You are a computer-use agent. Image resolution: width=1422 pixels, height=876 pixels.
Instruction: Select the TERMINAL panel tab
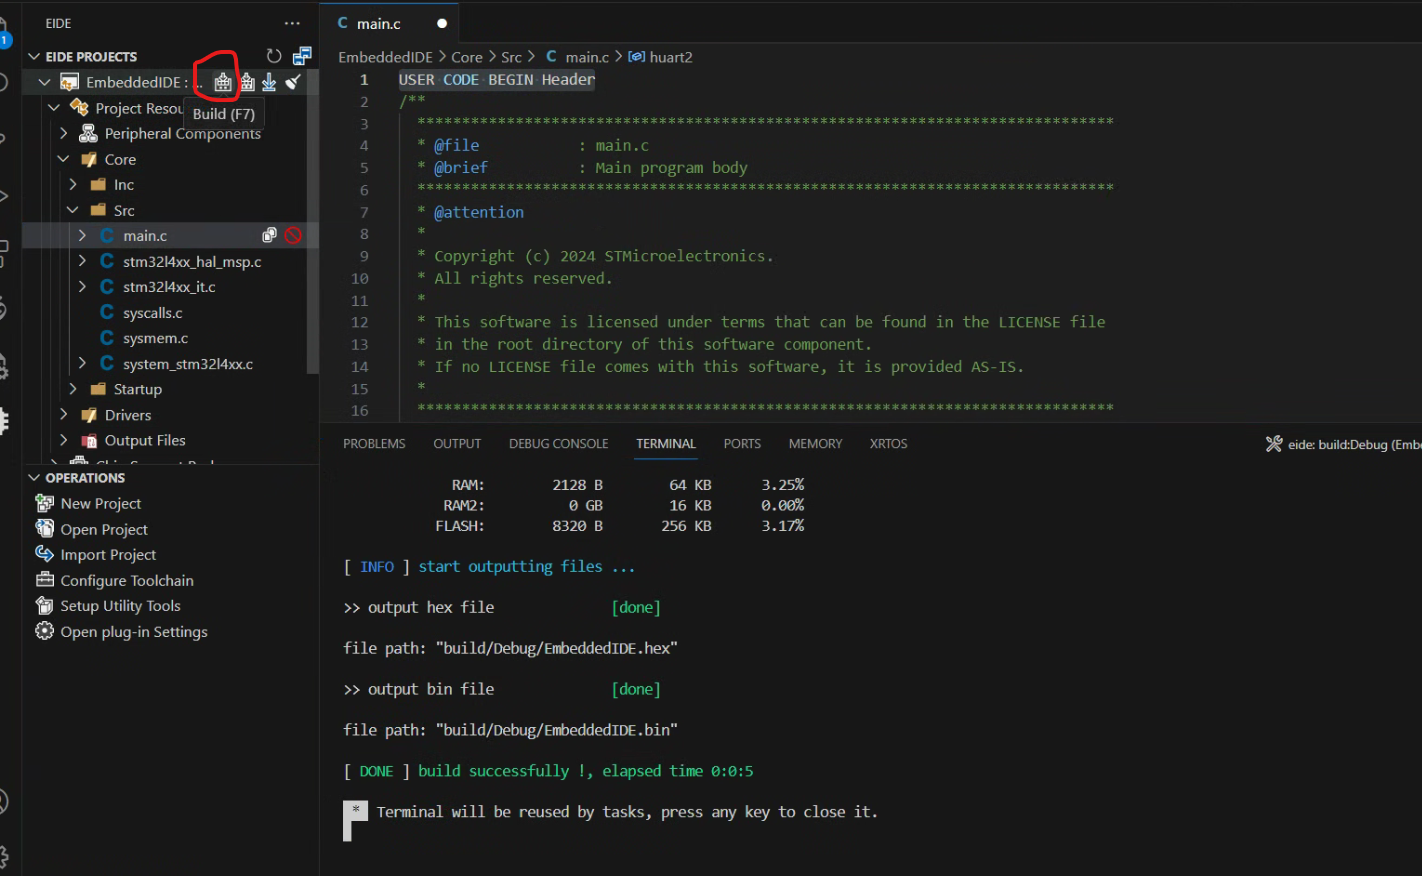pyautogui.click(x=666, y=444)
